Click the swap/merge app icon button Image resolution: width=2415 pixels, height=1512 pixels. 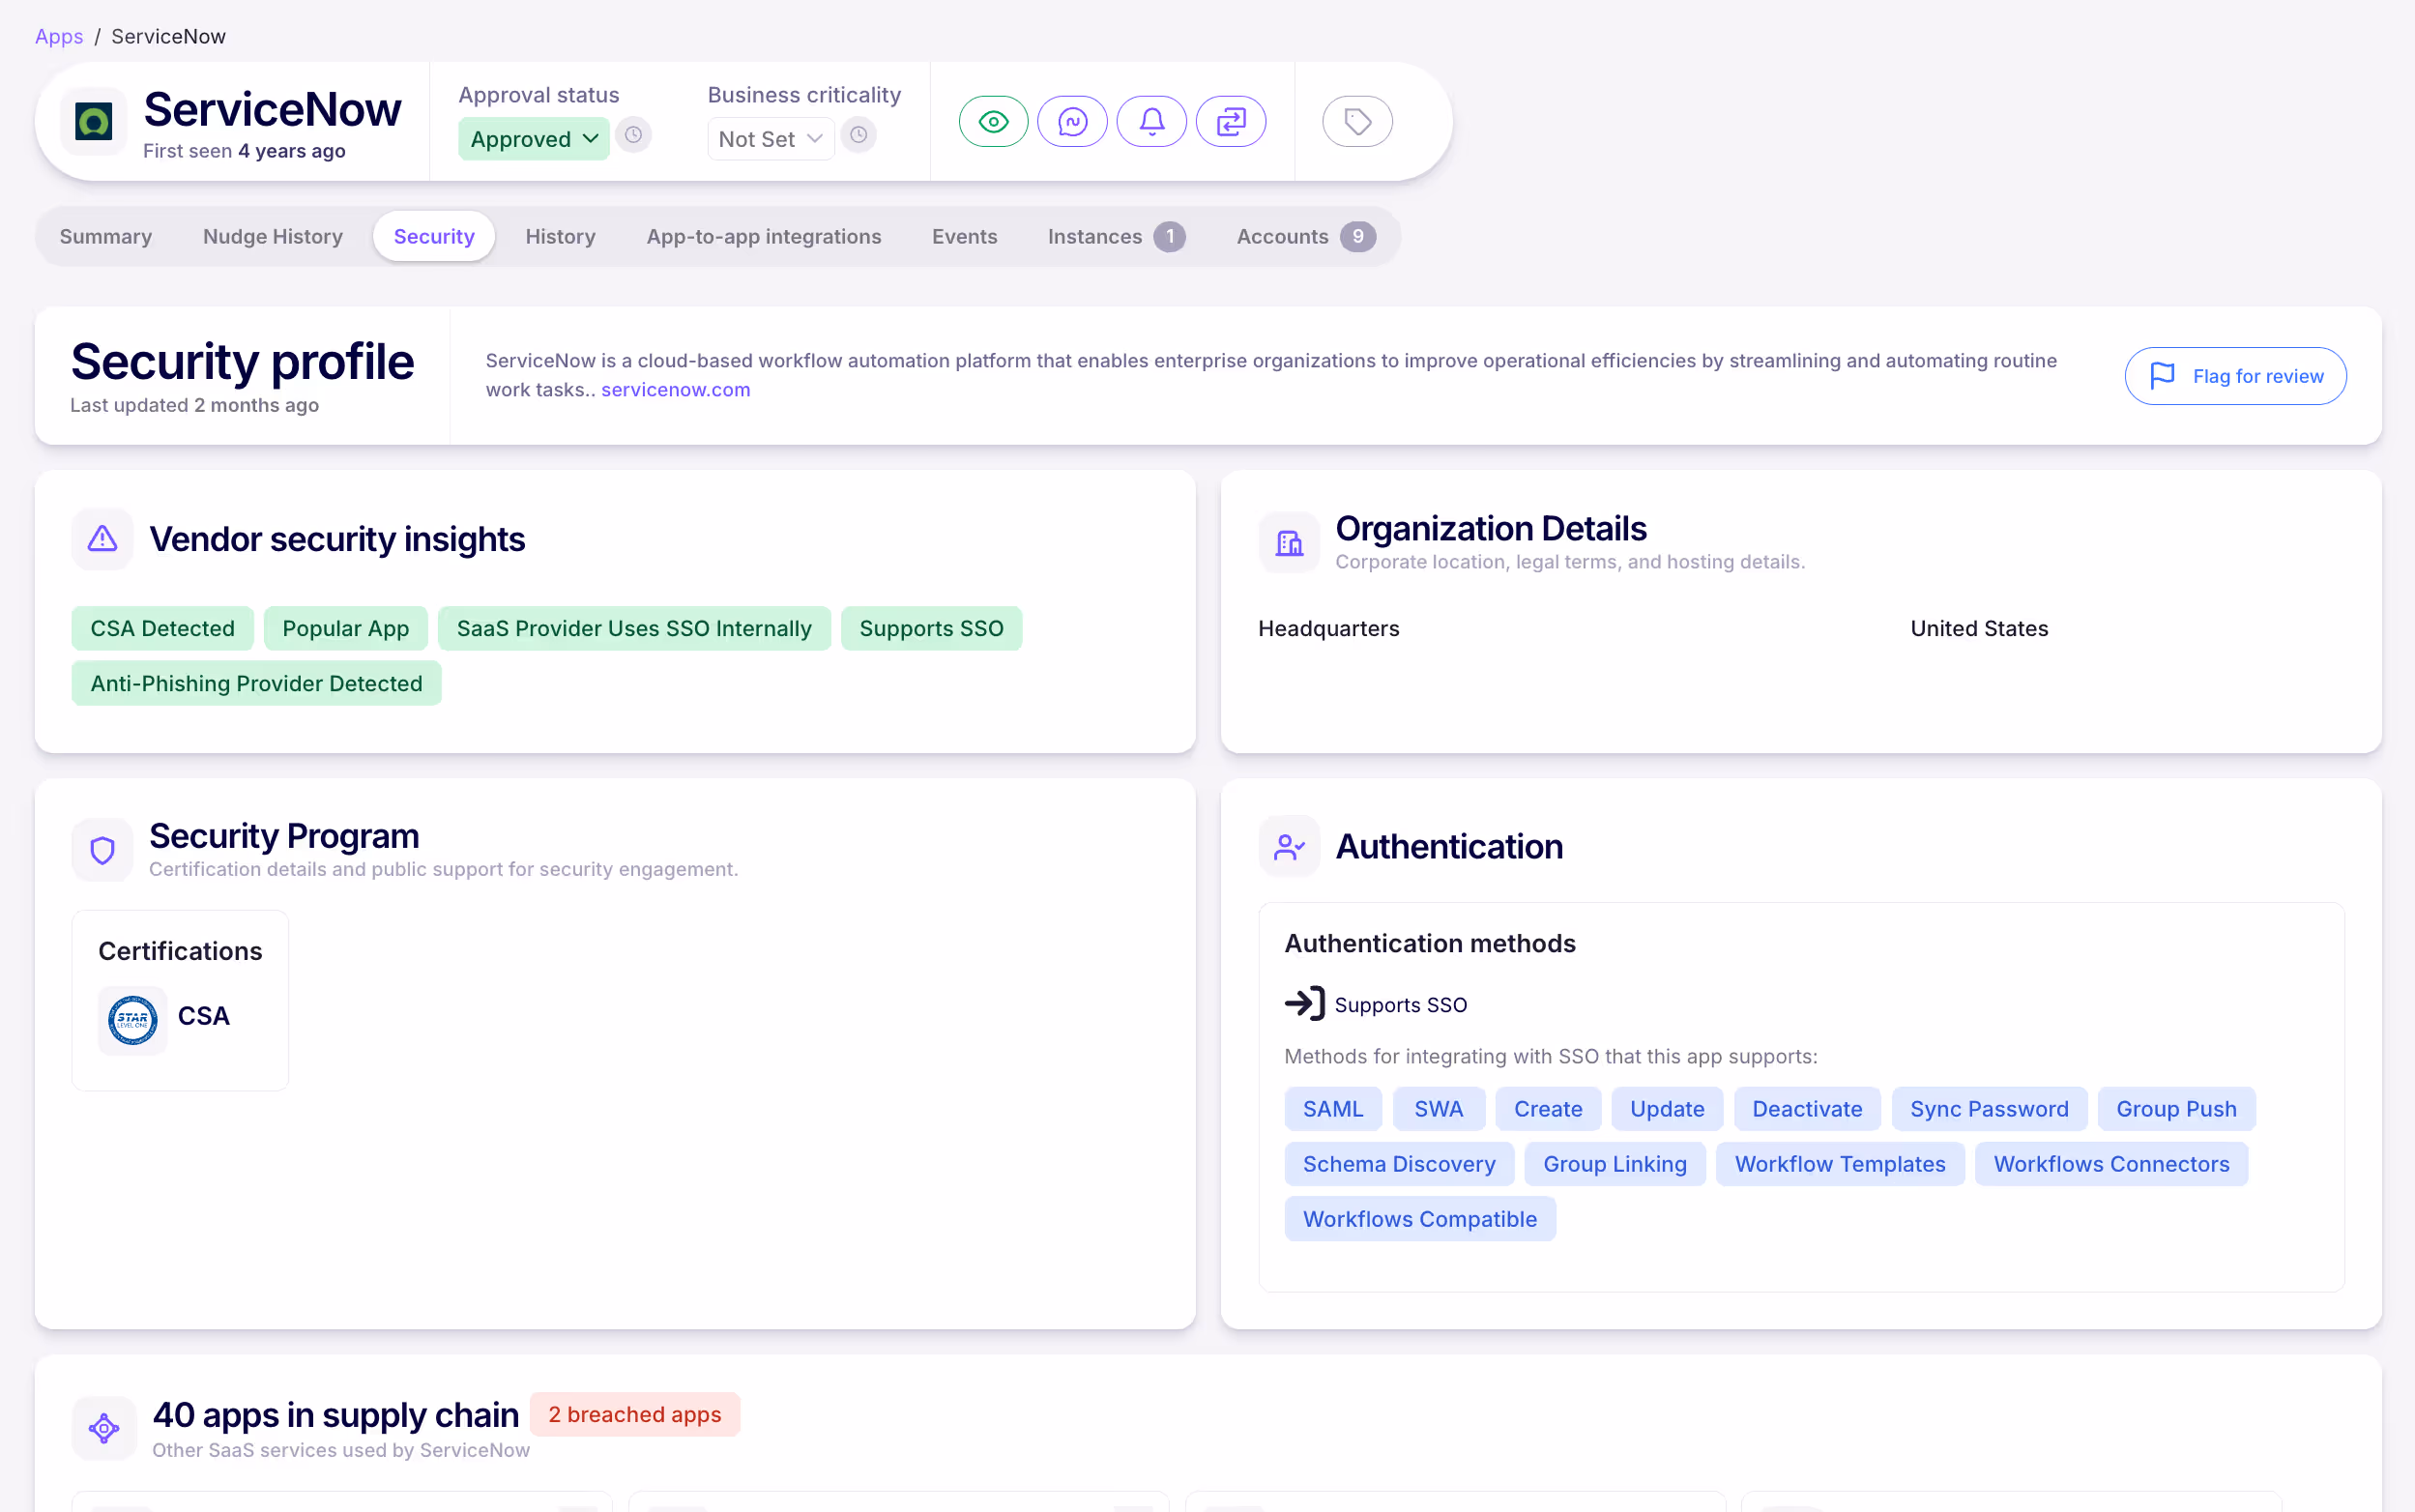coord(1231,122)
